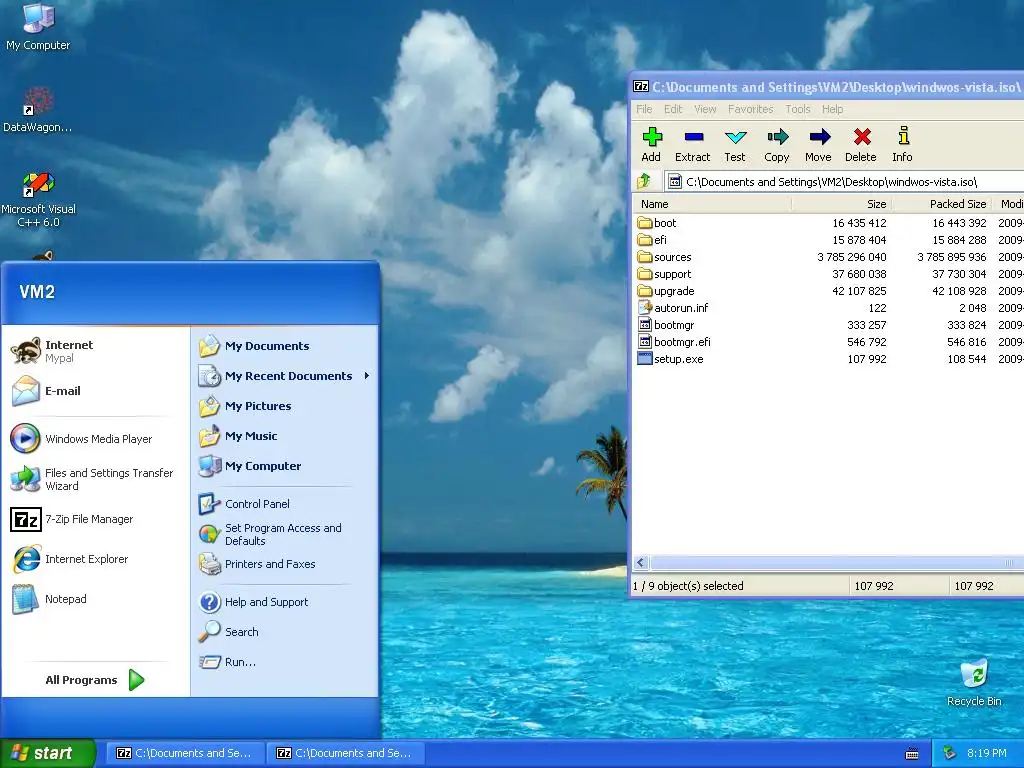Open Help and Support

(x=284, y=602)
